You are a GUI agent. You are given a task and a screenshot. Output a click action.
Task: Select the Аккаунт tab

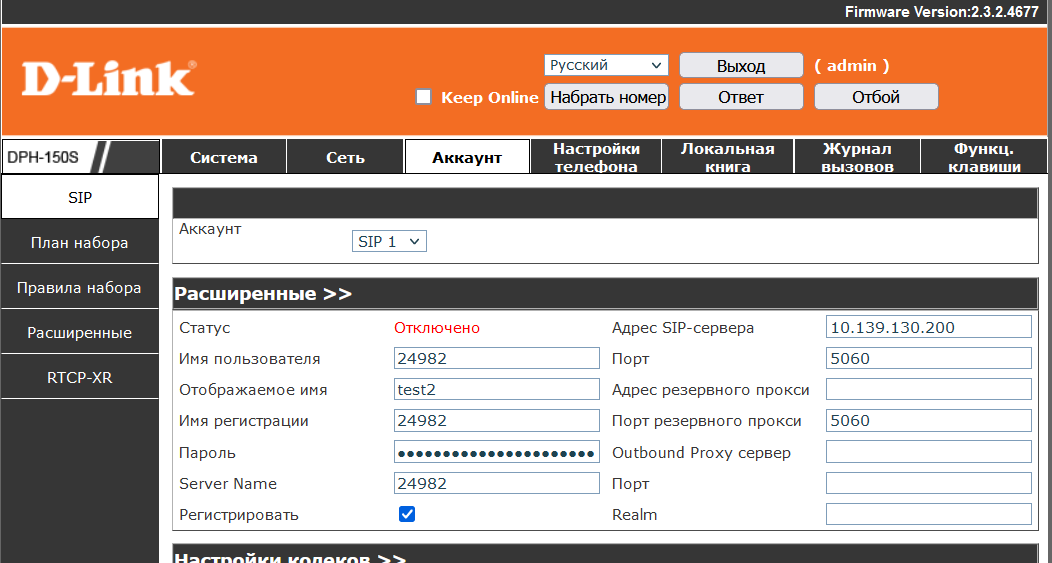pos(467,157)
